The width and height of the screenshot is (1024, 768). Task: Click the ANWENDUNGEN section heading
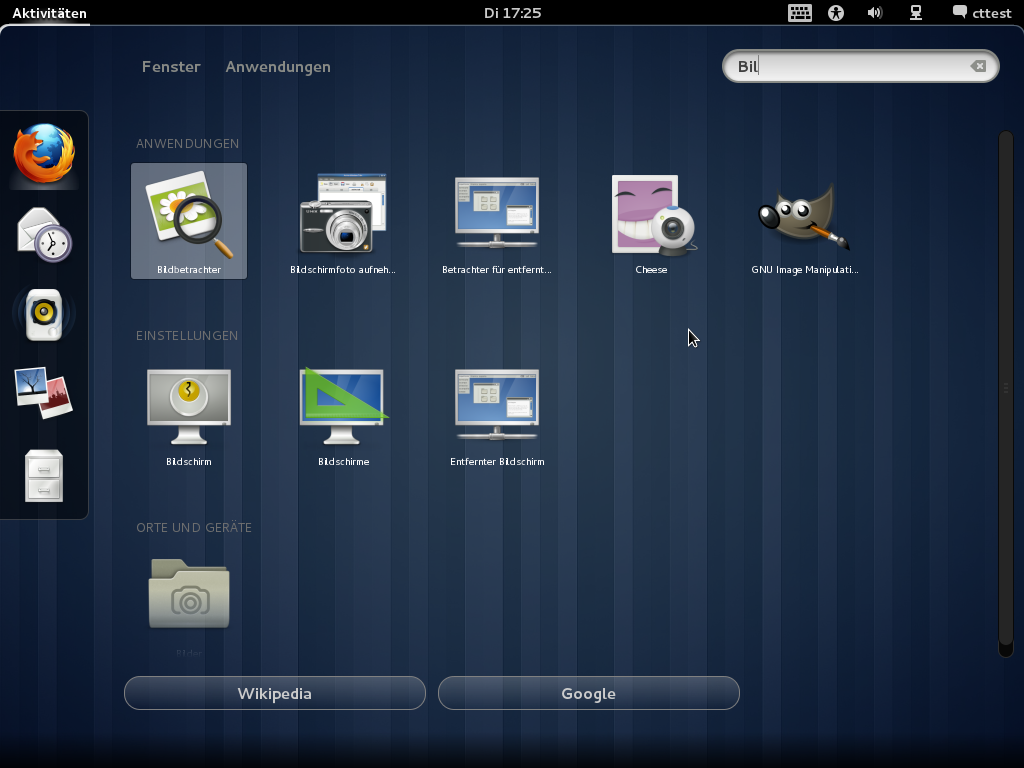pyautogui.click(x=187, y=144)
